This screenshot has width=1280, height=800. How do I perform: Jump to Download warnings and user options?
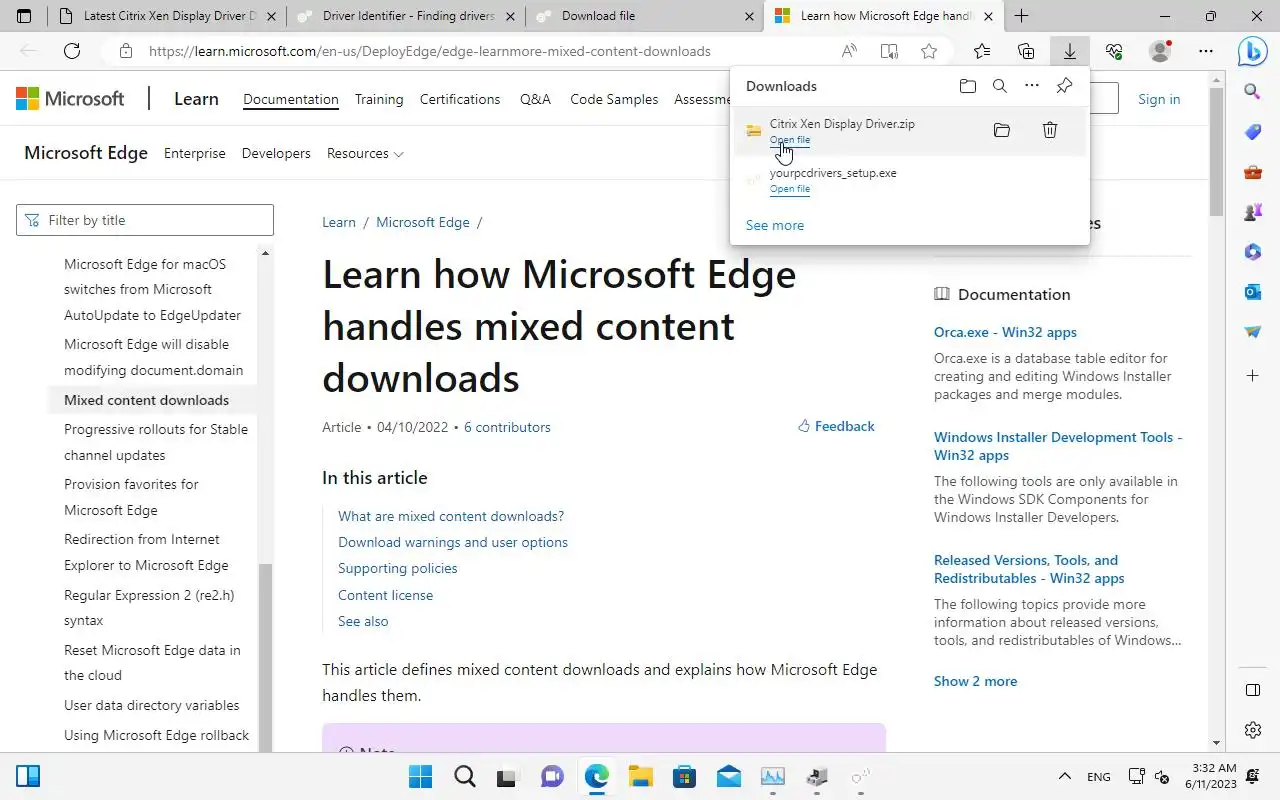point(453,542)
